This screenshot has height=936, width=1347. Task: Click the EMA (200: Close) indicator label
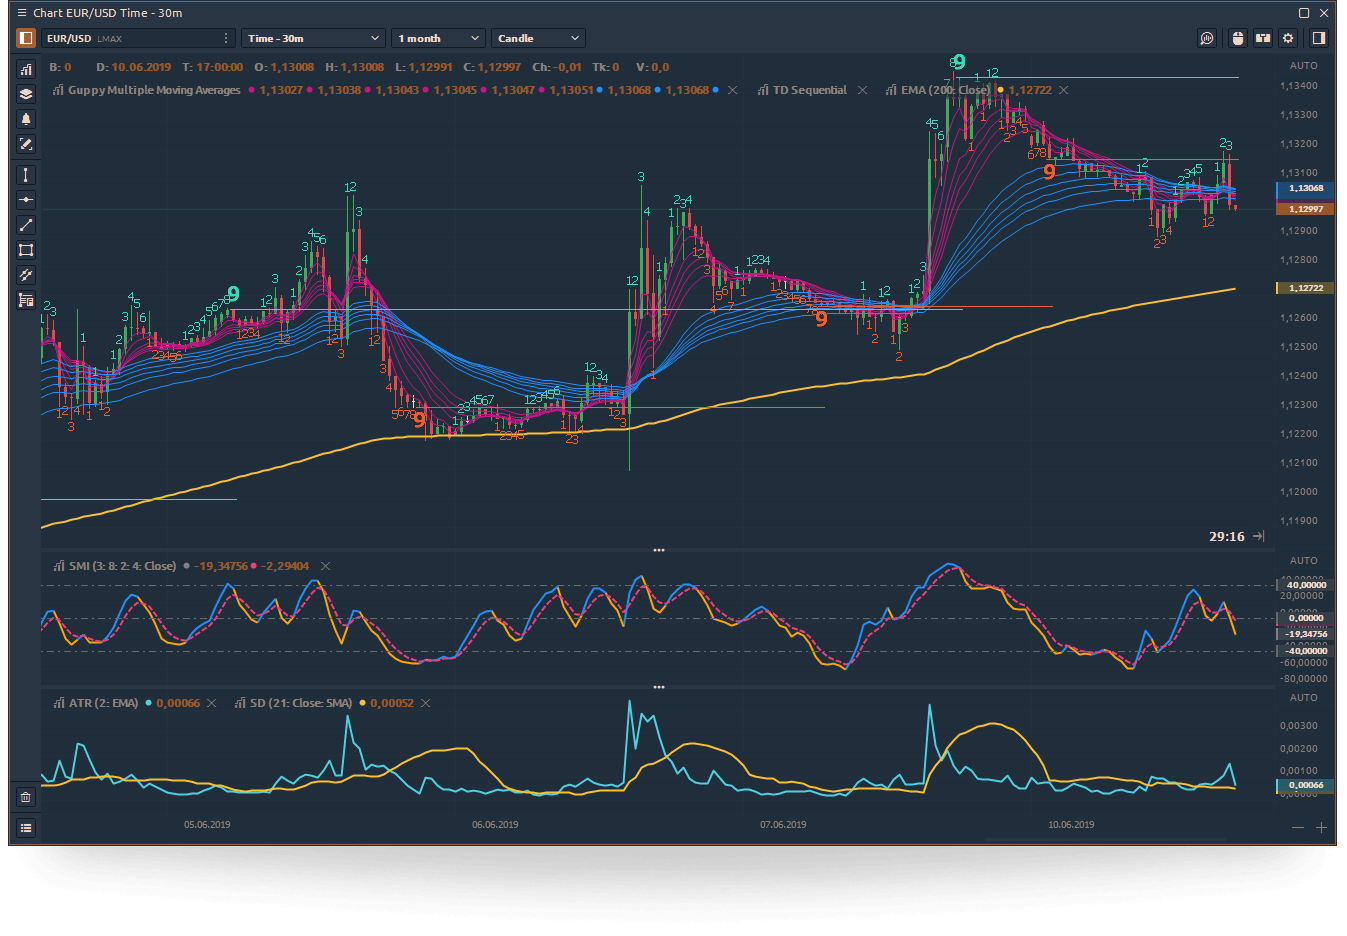point(945,90)
